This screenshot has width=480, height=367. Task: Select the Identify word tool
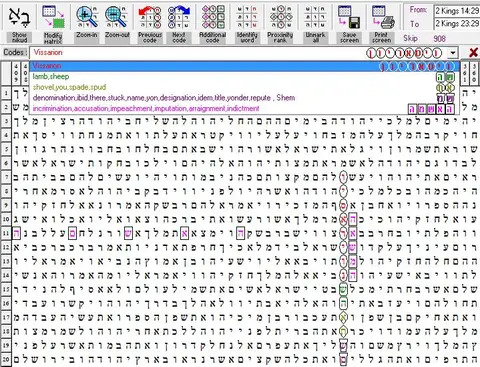(247, 17)
